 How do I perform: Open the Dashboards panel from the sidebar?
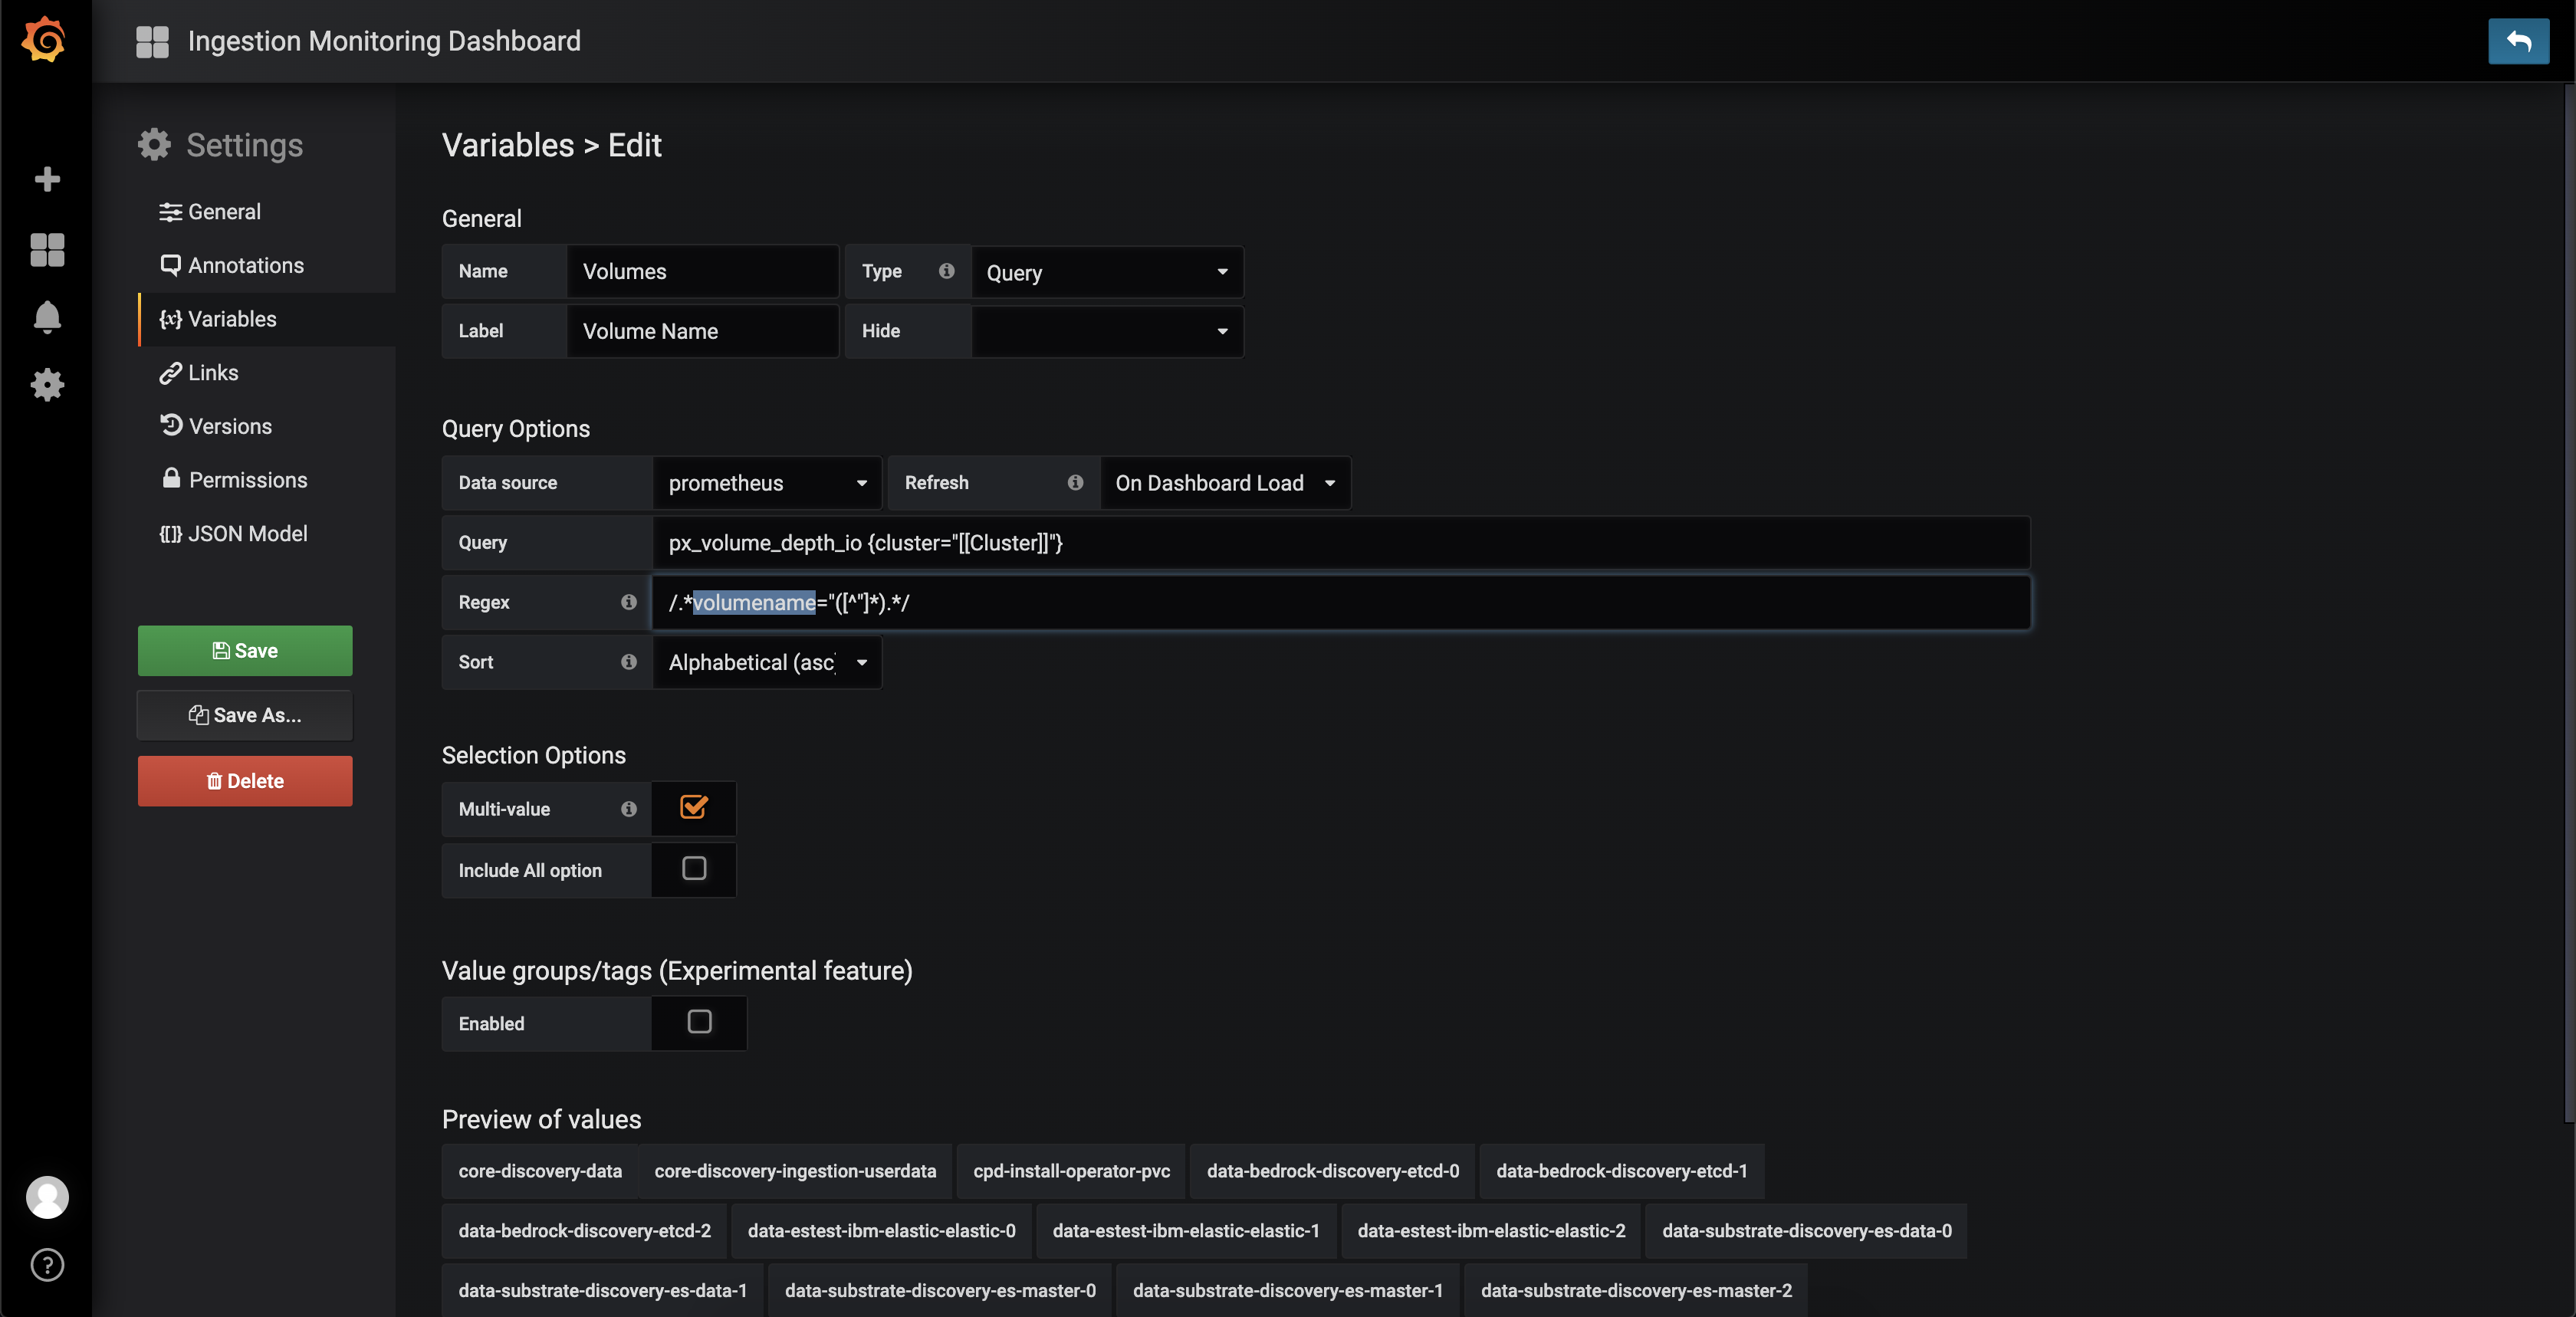click(47, 249)
